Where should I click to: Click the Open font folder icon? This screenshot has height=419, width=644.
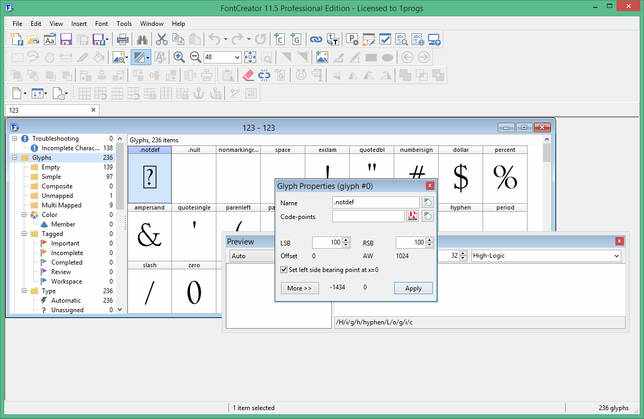[33, 40]
